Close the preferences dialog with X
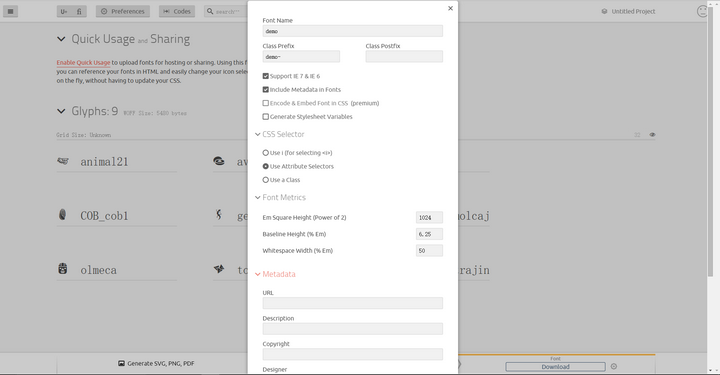Image resolution: width=720 pixels, height=375 pixels. coord(450,8)
